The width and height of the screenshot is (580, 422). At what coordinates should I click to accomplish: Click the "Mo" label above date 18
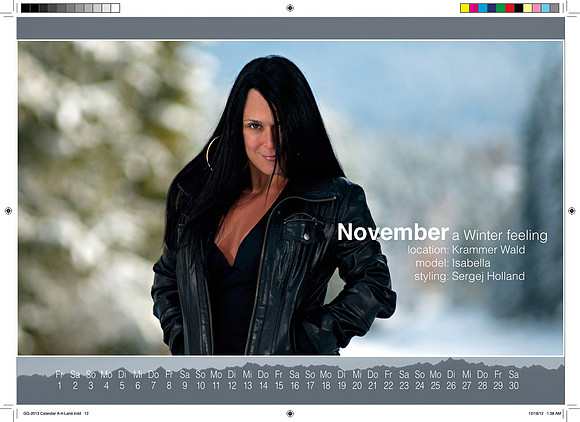(326, 374)
